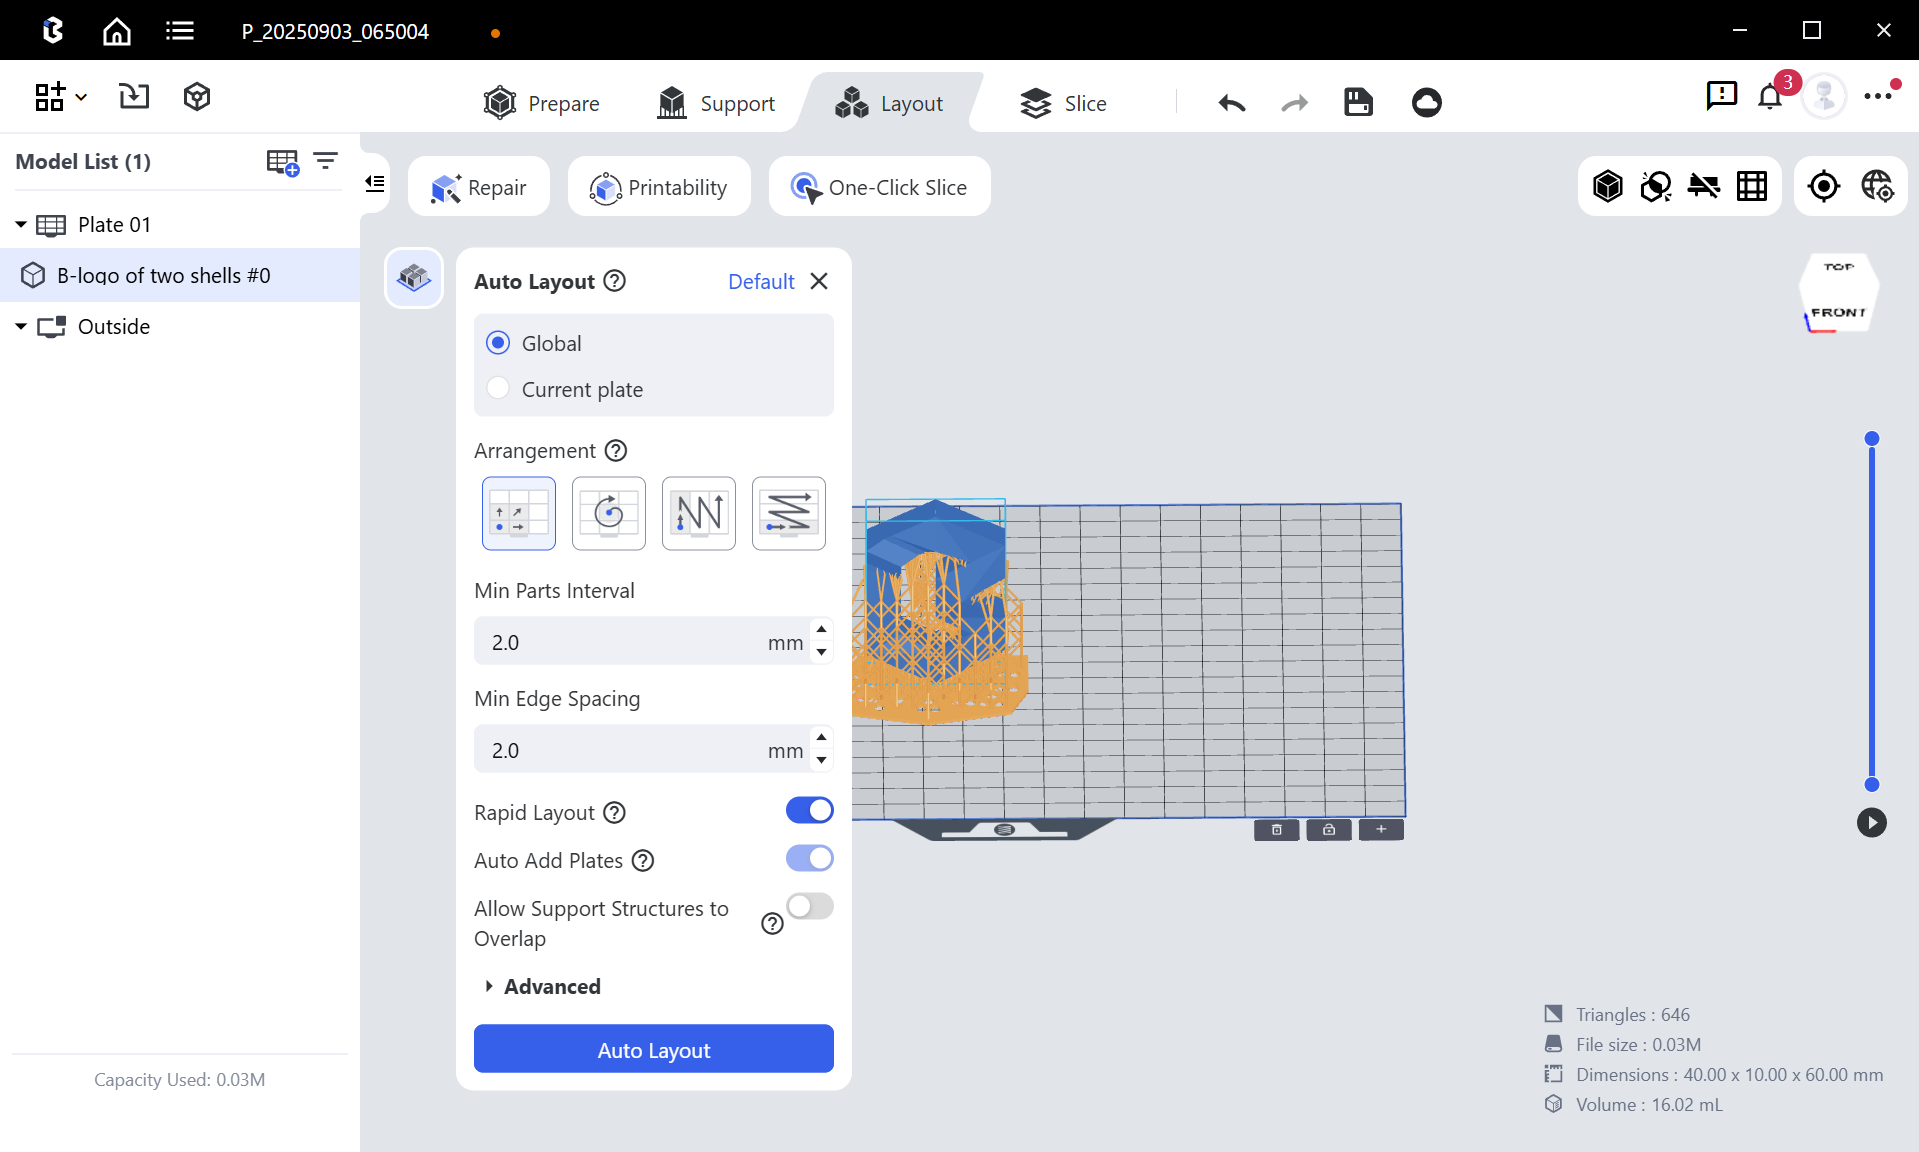Viewport: 1919px width, 1152px height.
Task: Select the Current plate radio option
Action: (x=498, y=389)
